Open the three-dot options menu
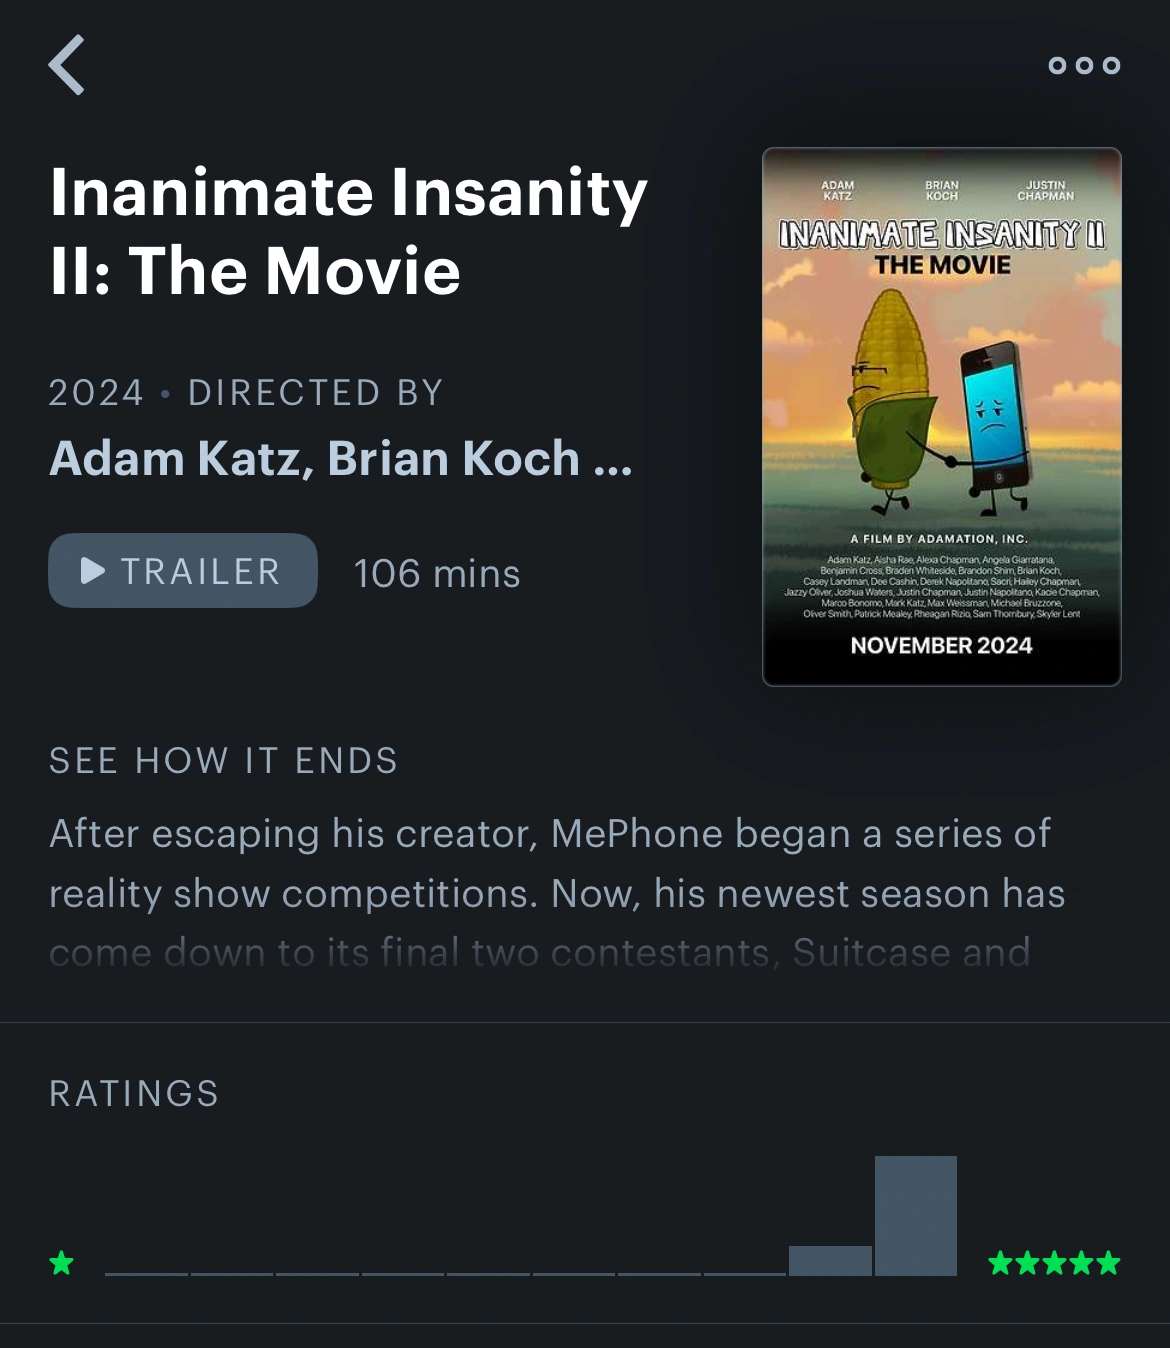The height and width of the screenshot is (1348, 1170). (1084, 66)
